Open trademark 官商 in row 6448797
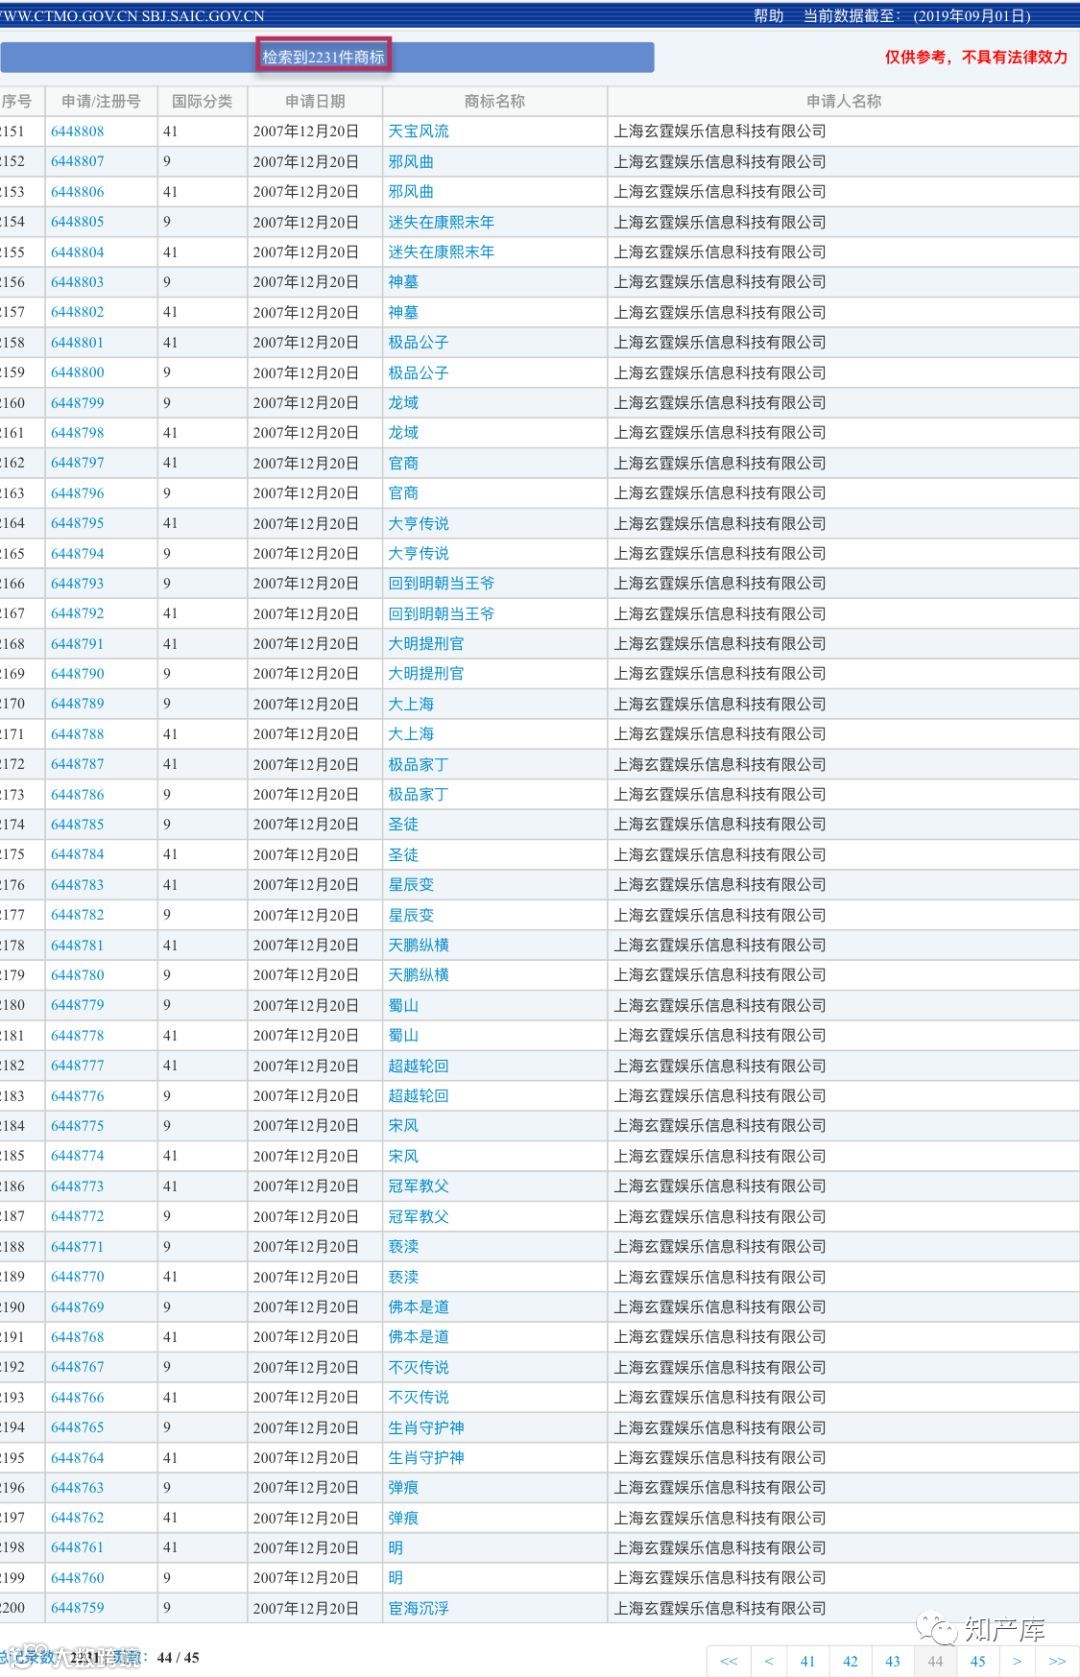Viewport: 1080px width, 1677px height. (403, 463)
